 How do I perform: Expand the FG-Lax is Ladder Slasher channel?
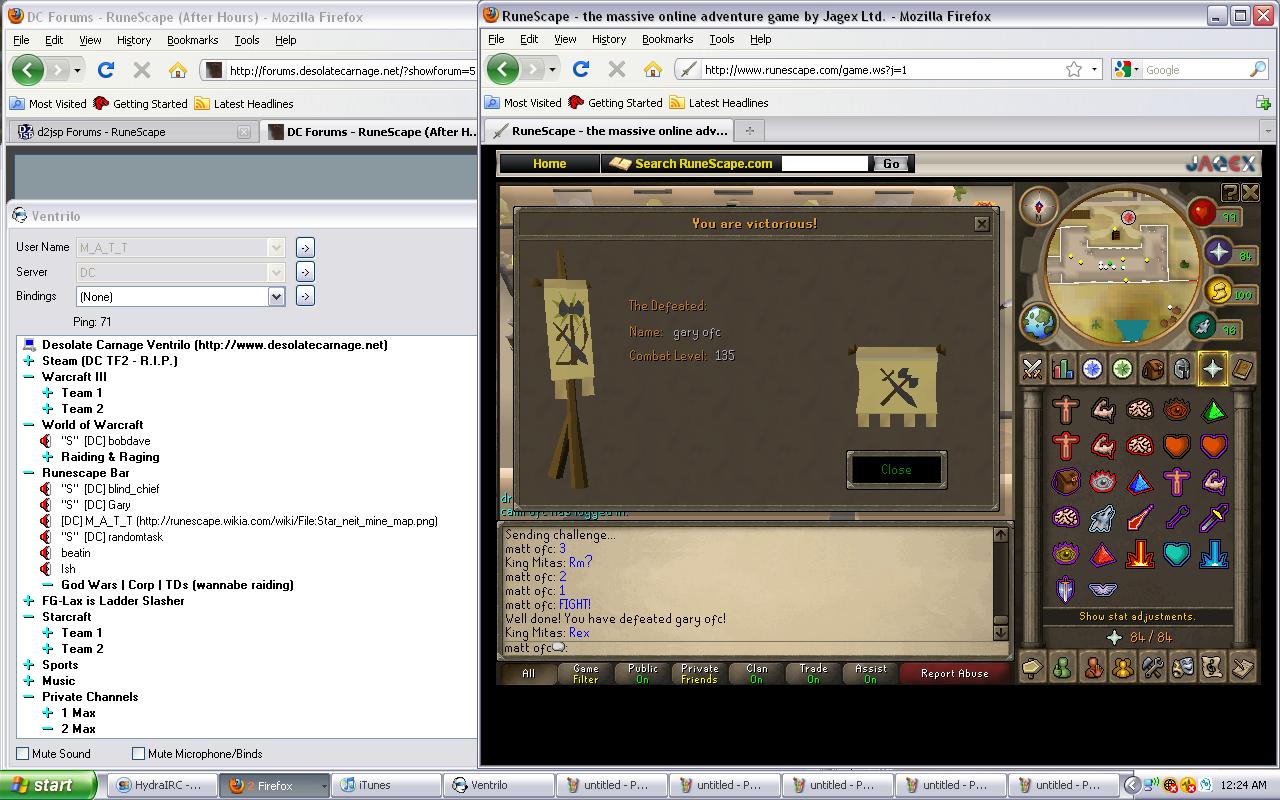(30, 601)
